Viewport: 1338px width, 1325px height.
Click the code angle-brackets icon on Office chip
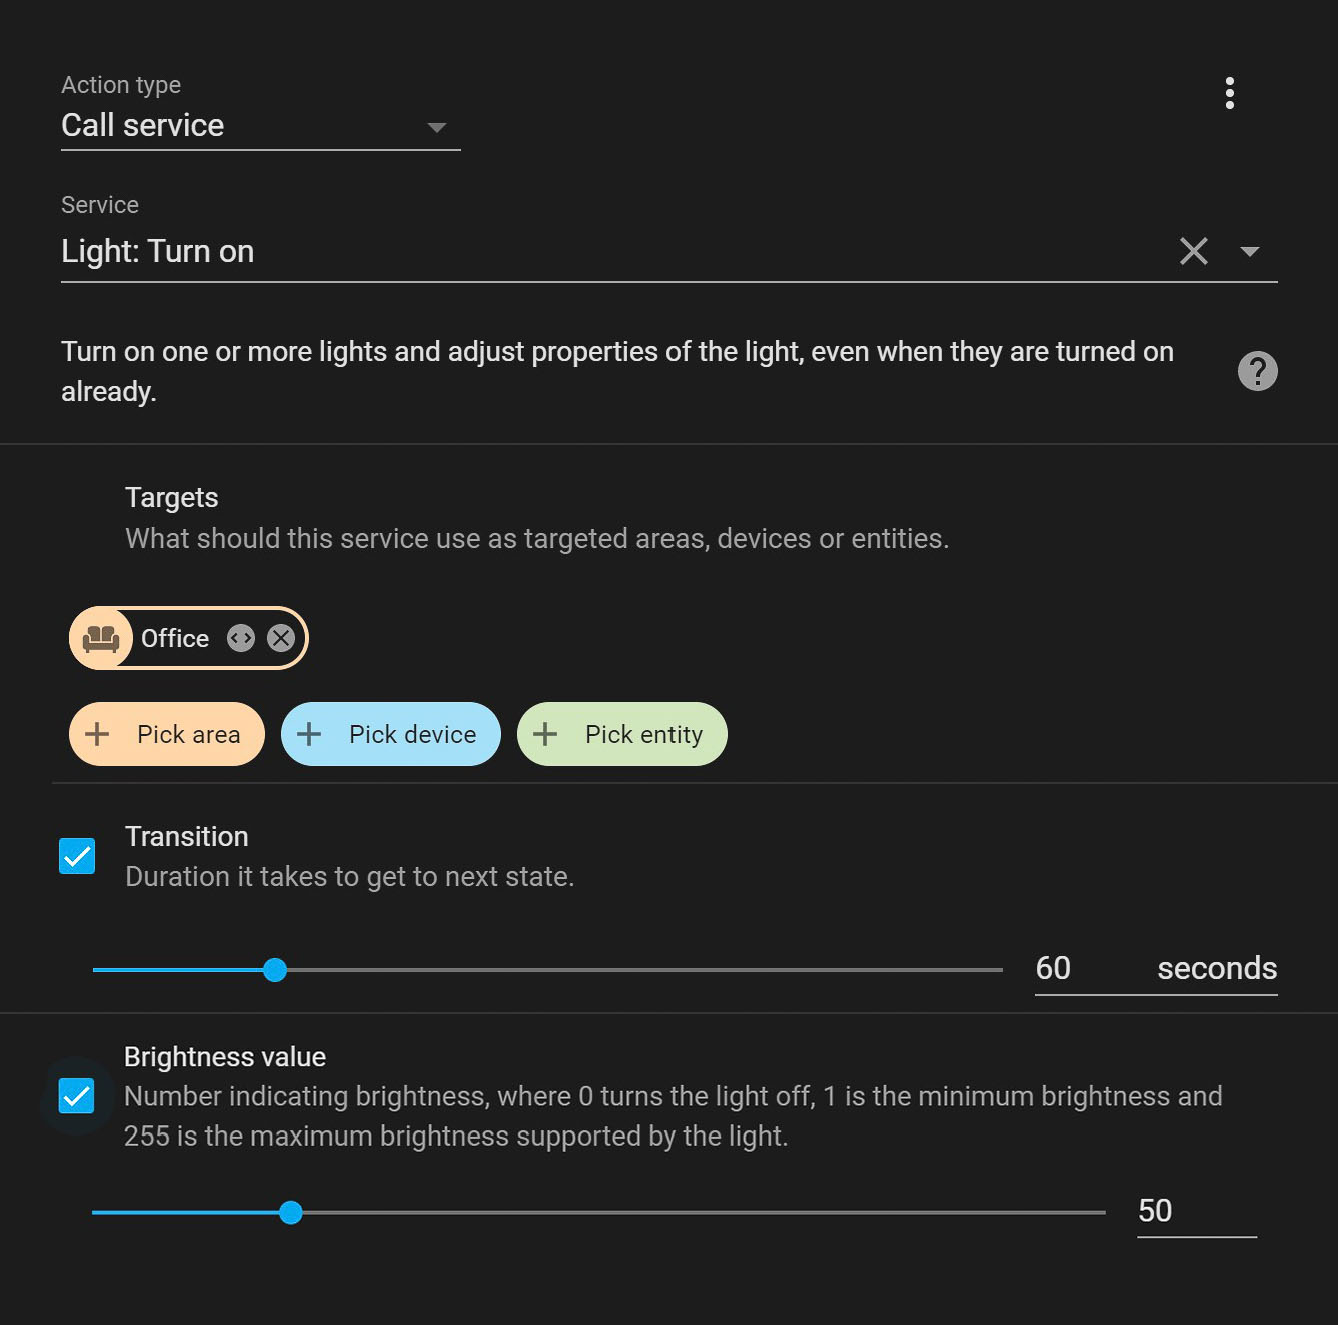(x=240, y=637)
